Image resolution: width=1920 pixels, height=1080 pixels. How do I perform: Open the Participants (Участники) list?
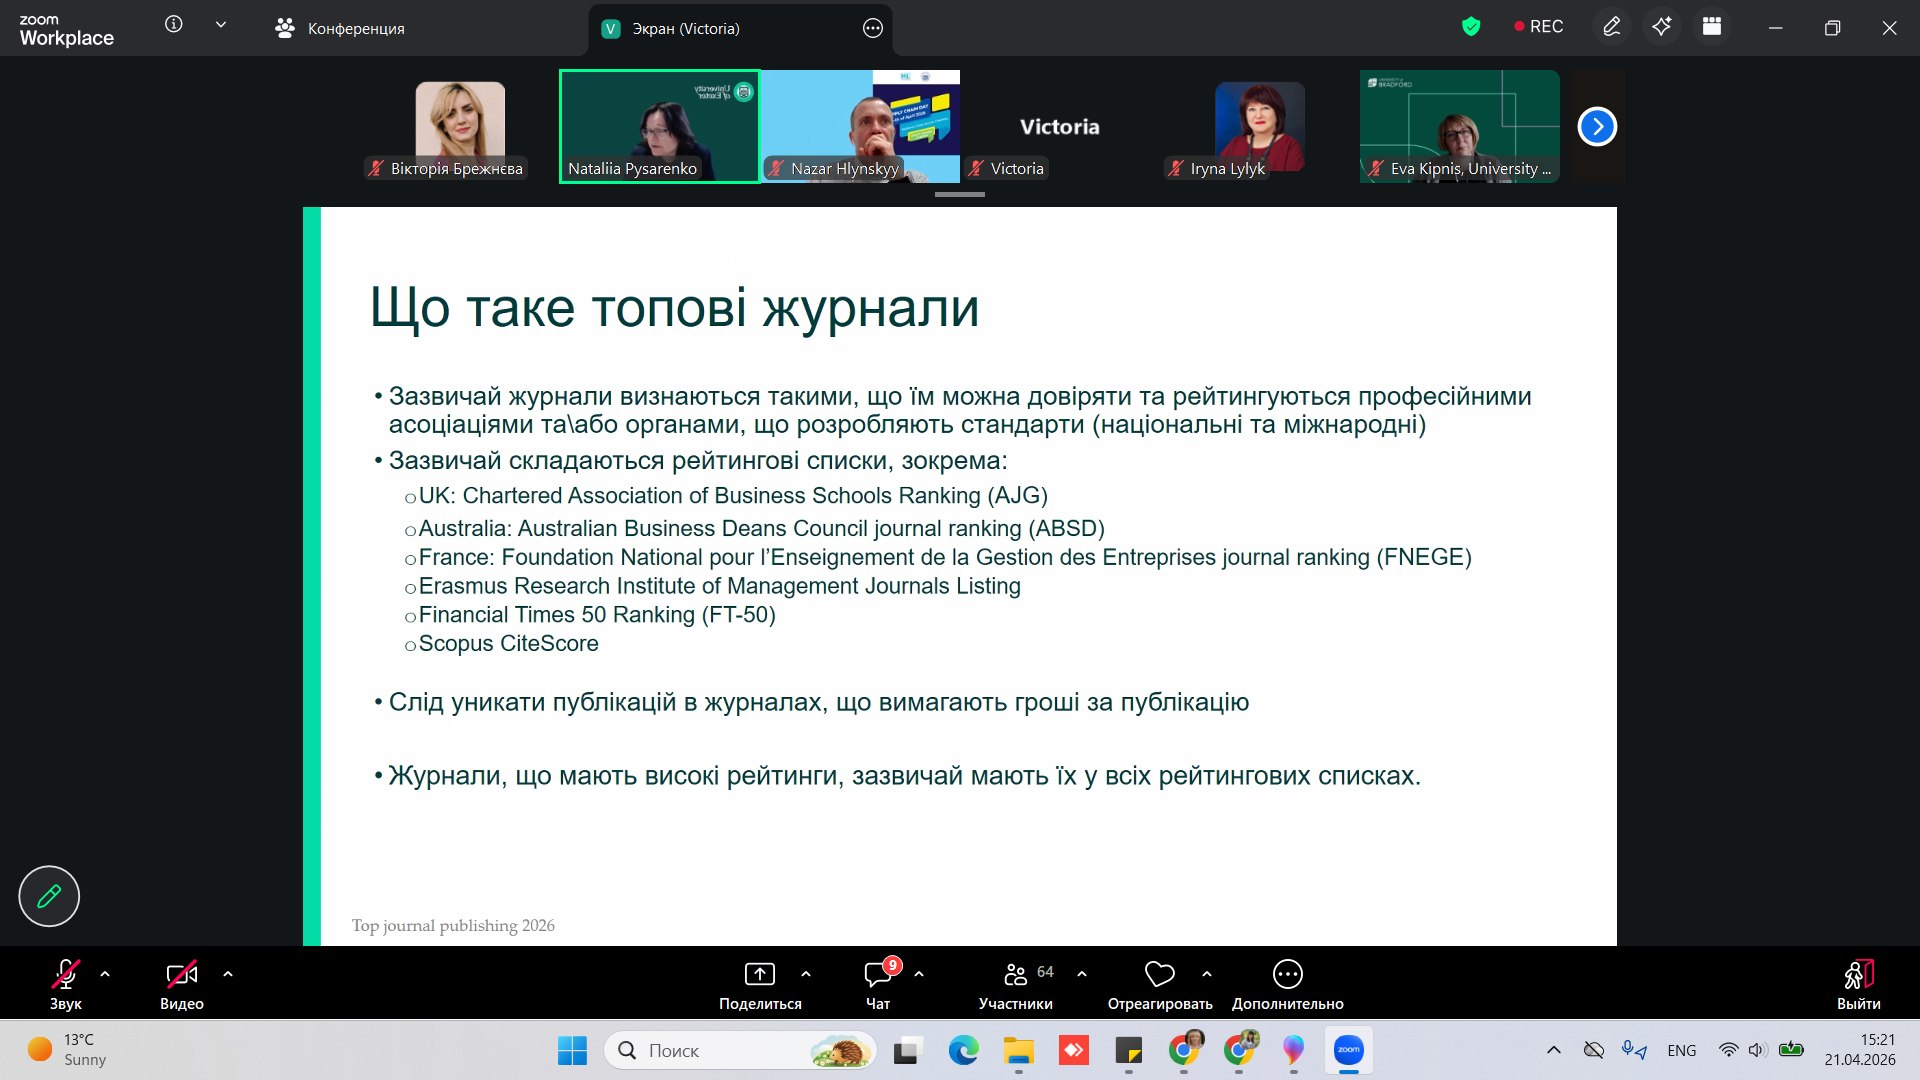pos(1015,974)
